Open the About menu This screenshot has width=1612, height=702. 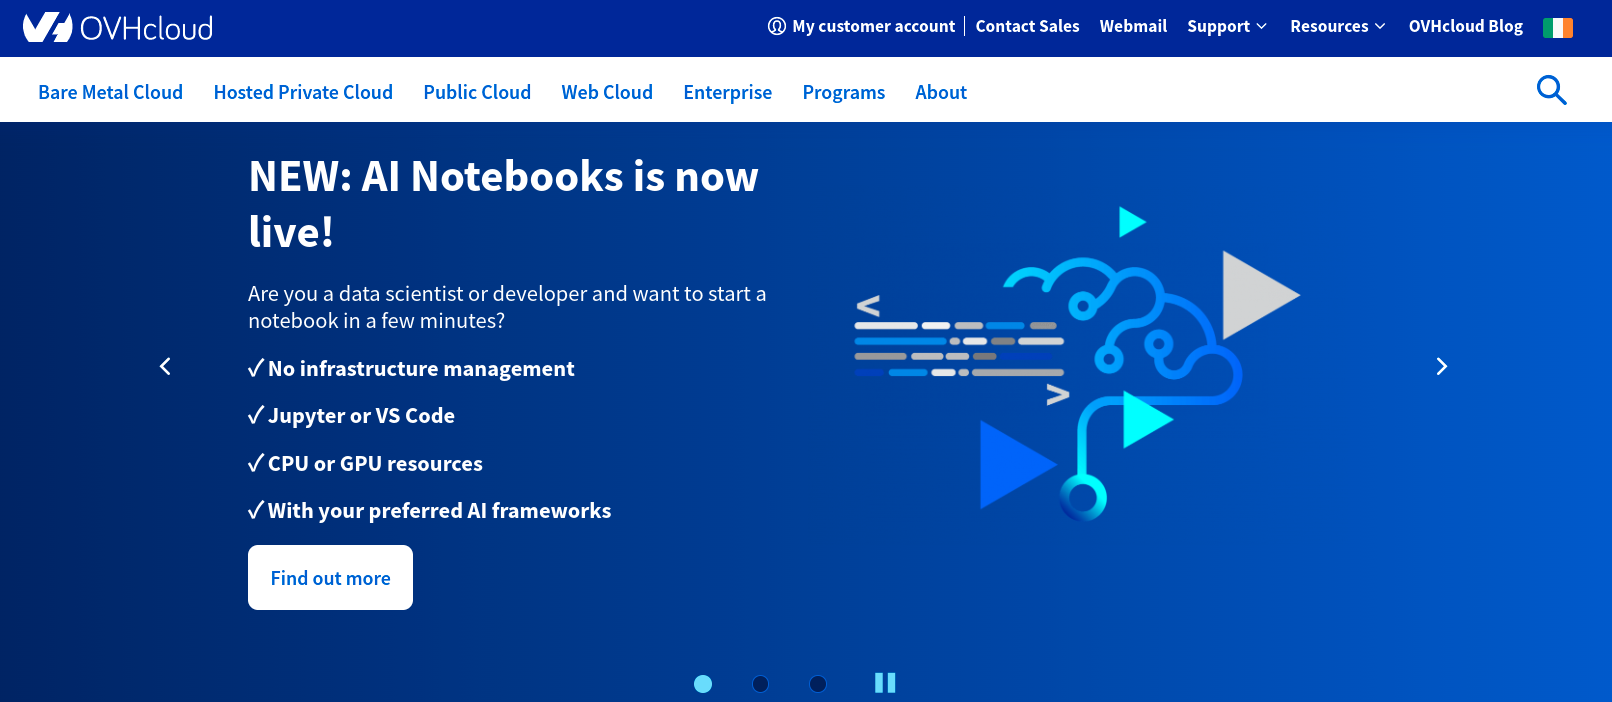point(941,92)
